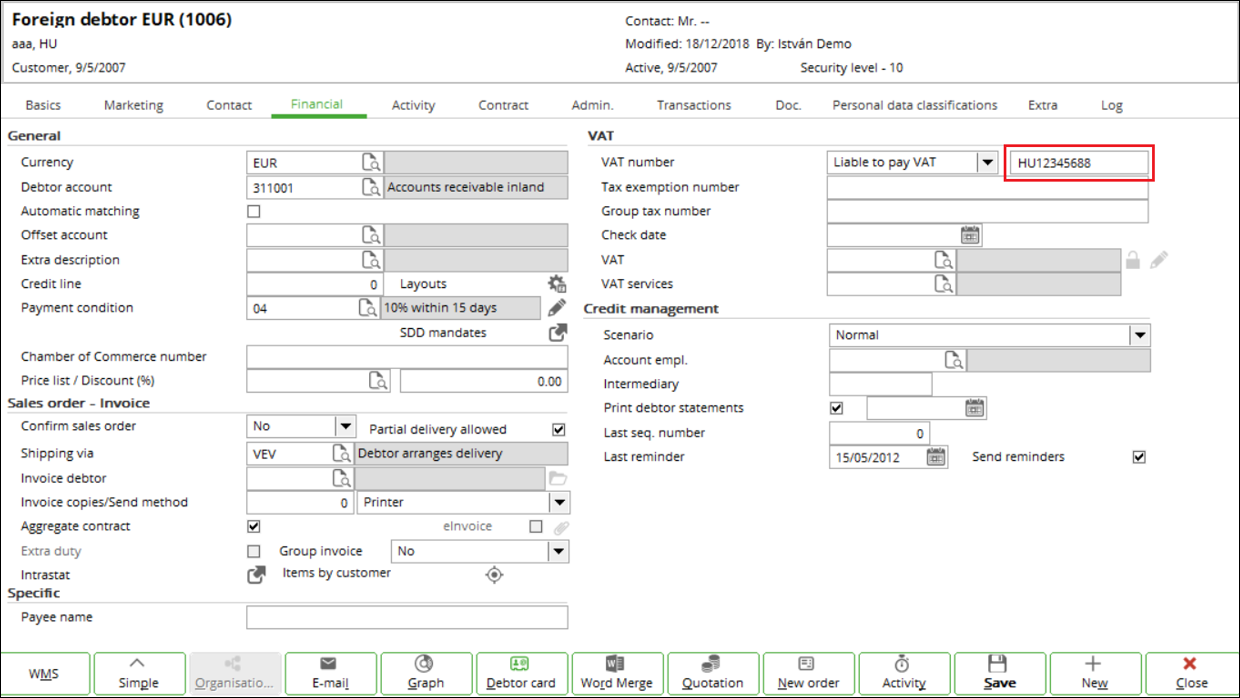Image resolution: width=1240 pixels, height=698 pixels.
Task: Click the VAT padlock icon
Action: point(1133,260)
